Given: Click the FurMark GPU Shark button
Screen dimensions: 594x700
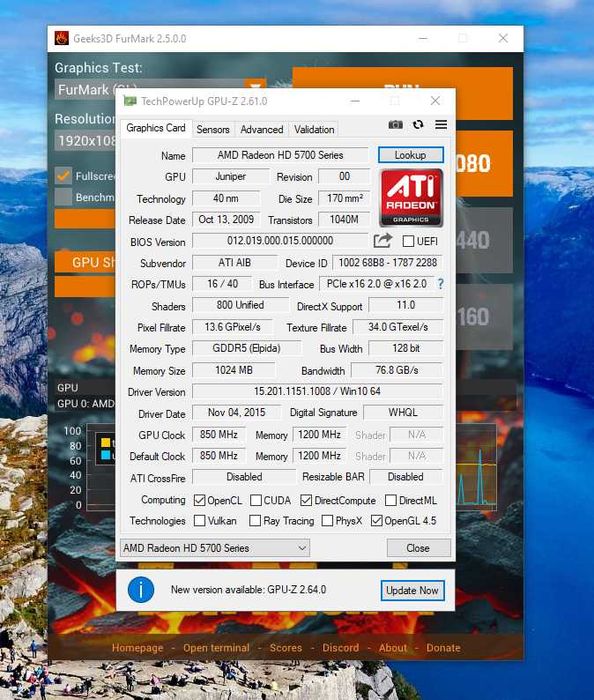Looking at the screenshot, I should coord(85,262).
